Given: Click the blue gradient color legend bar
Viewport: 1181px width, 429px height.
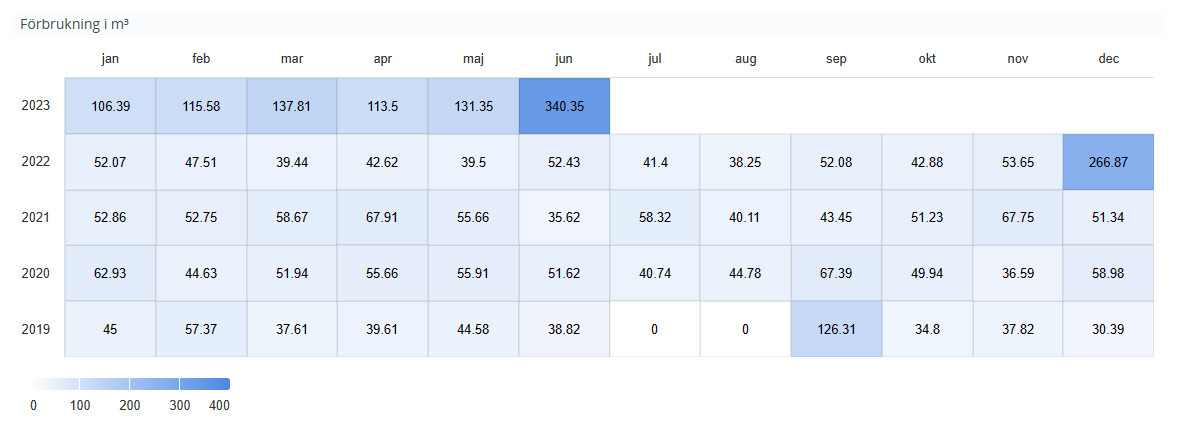Looking at the screenshot, I should (130, 384).
